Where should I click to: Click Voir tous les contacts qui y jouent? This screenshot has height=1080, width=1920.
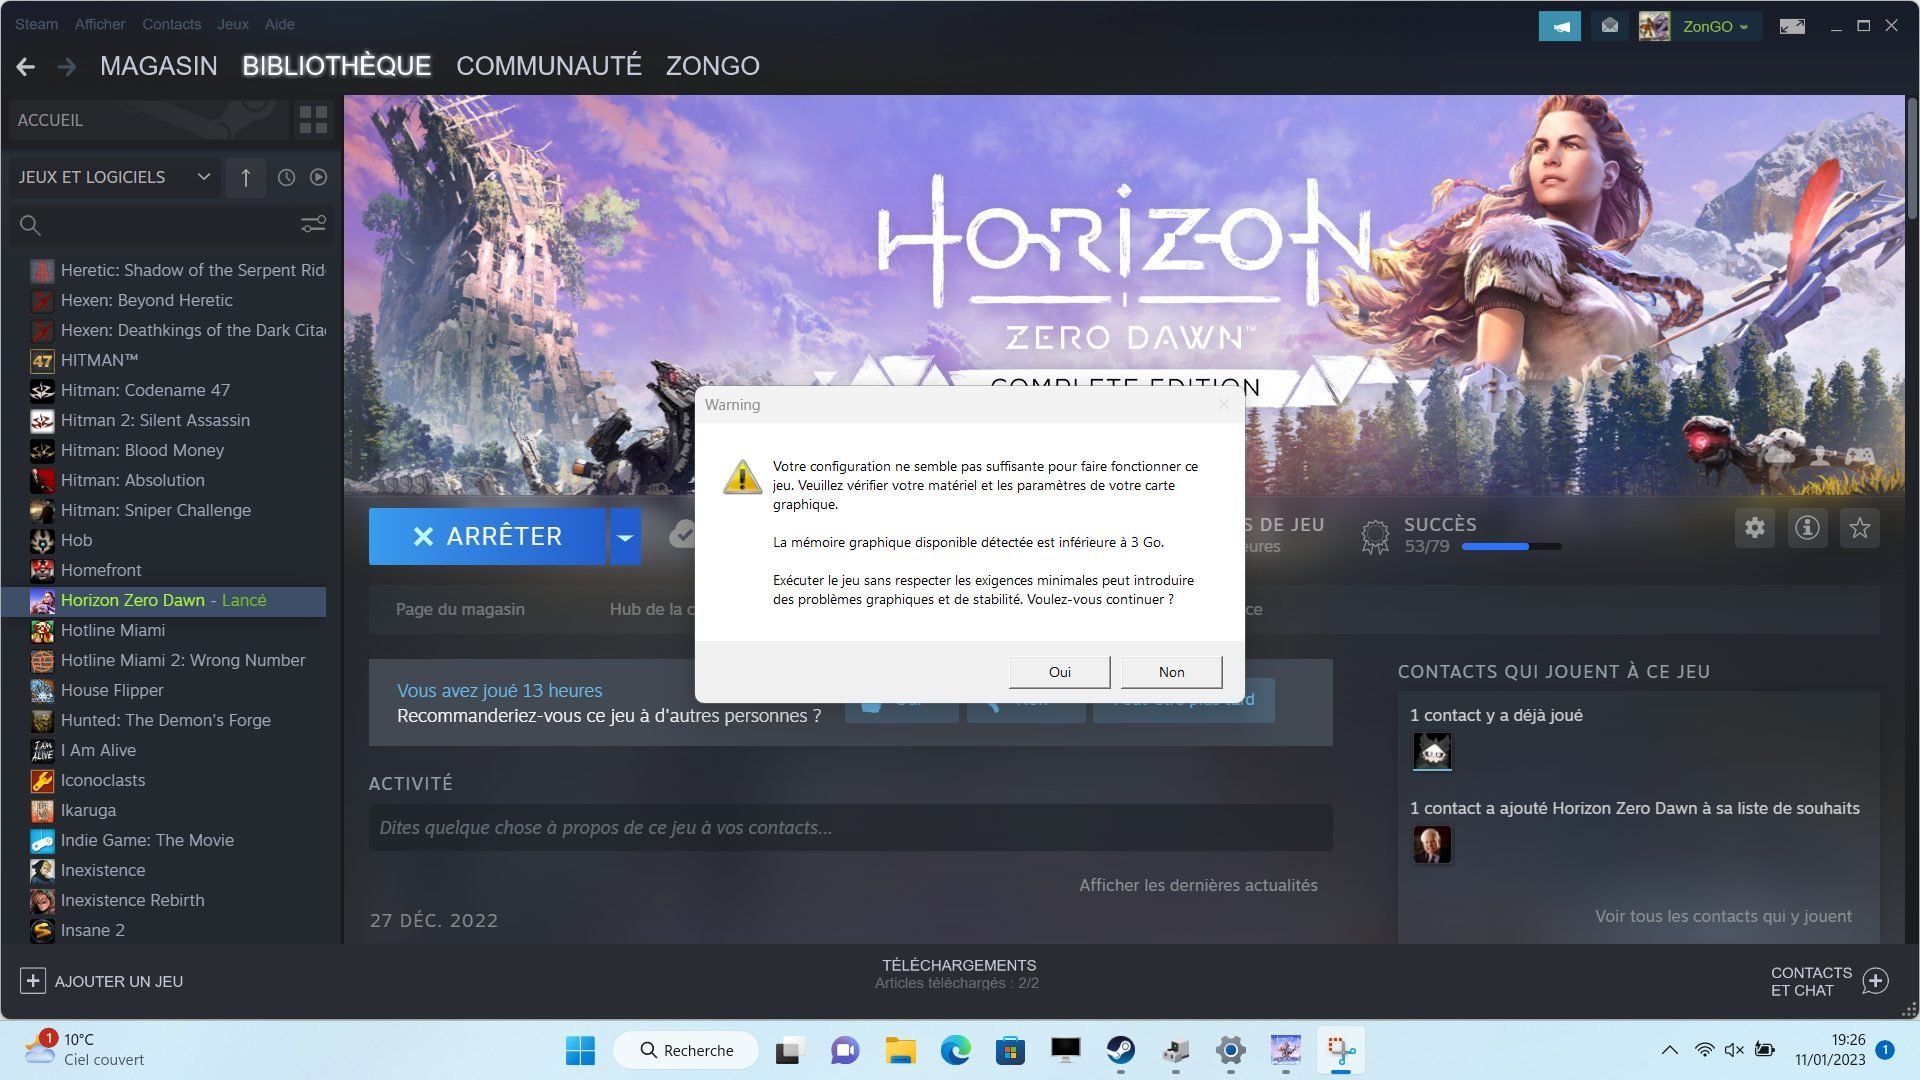click(x=1723, y=916)
